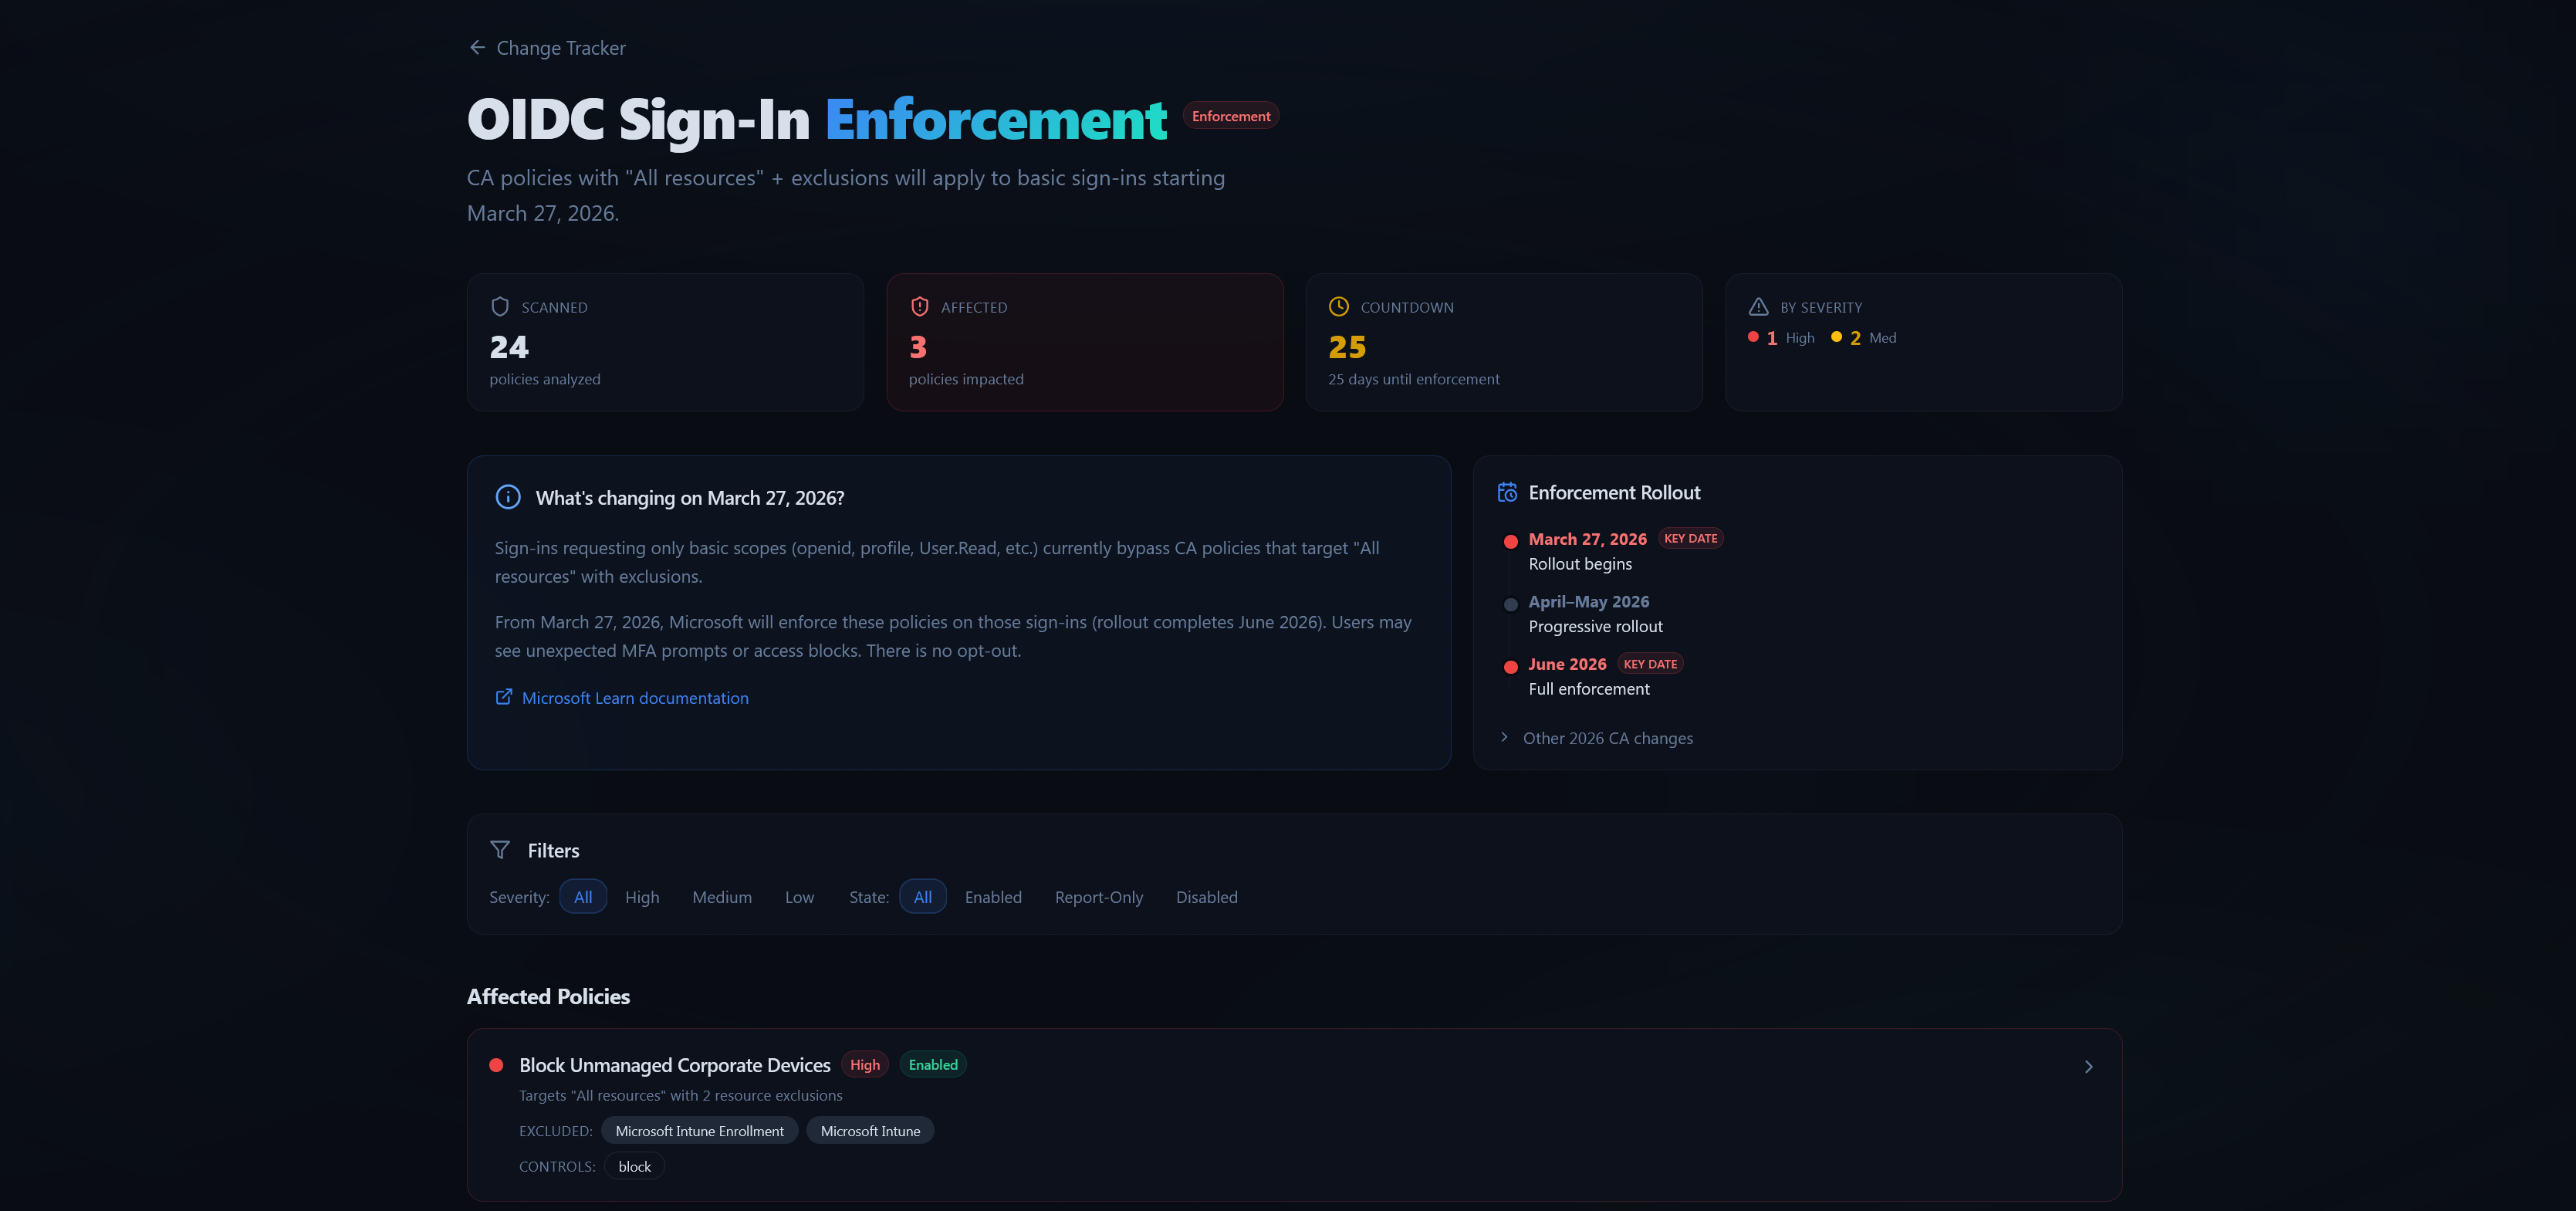
Task: Click the shield icon on Scanned card
Action: point(500,307)
